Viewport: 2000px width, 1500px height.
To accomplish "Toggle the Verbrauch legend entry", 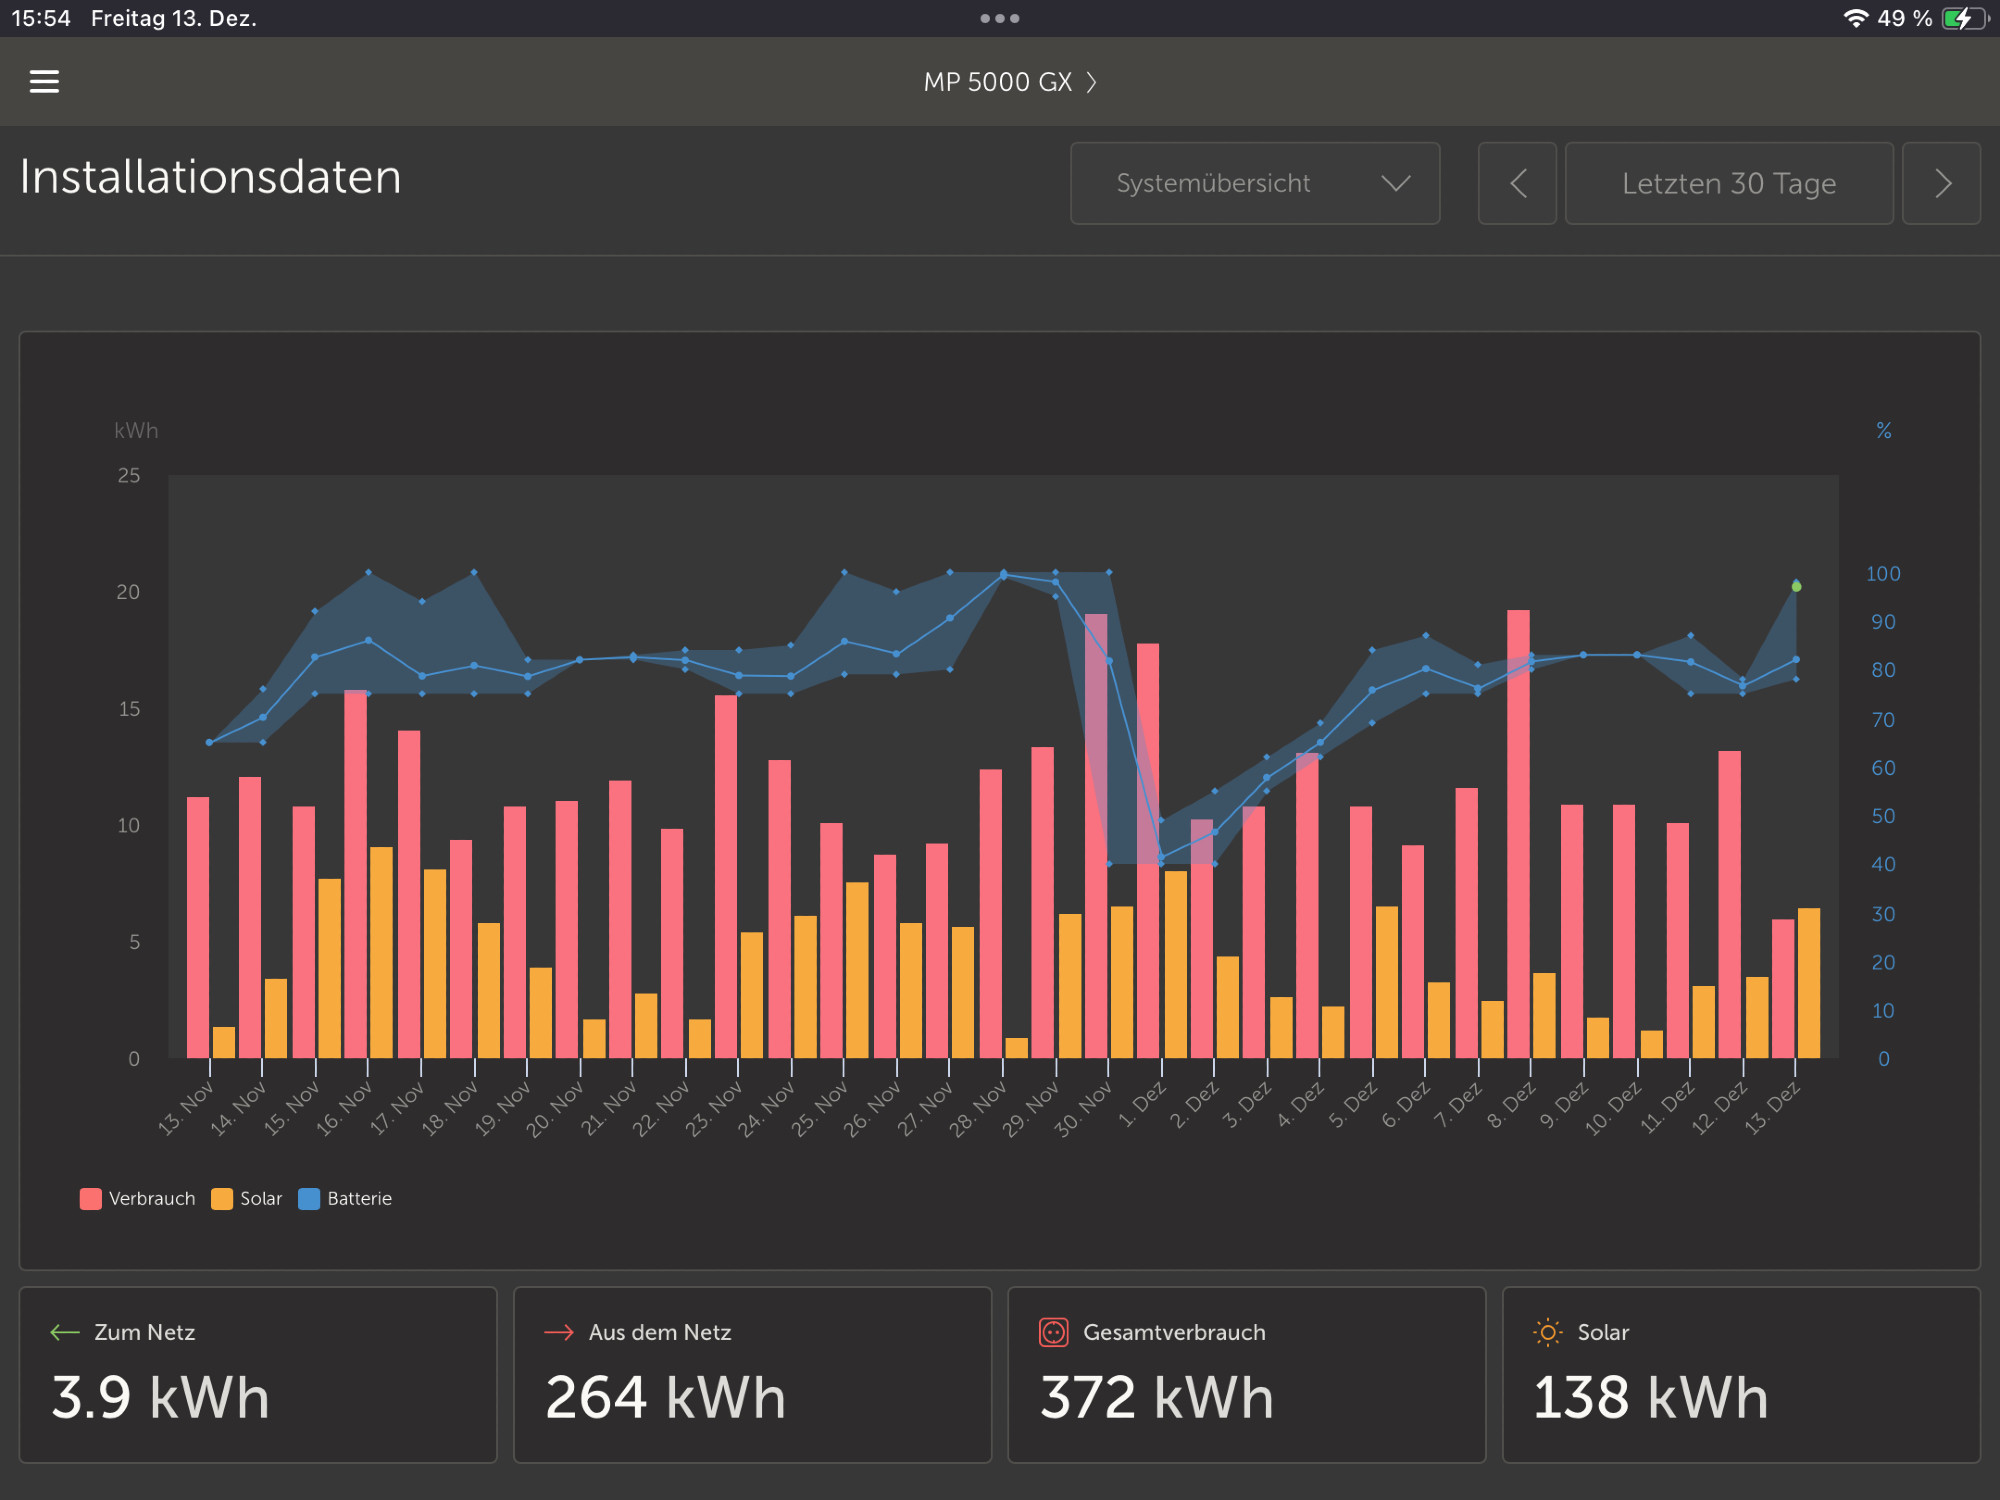I will (138, 1198).
